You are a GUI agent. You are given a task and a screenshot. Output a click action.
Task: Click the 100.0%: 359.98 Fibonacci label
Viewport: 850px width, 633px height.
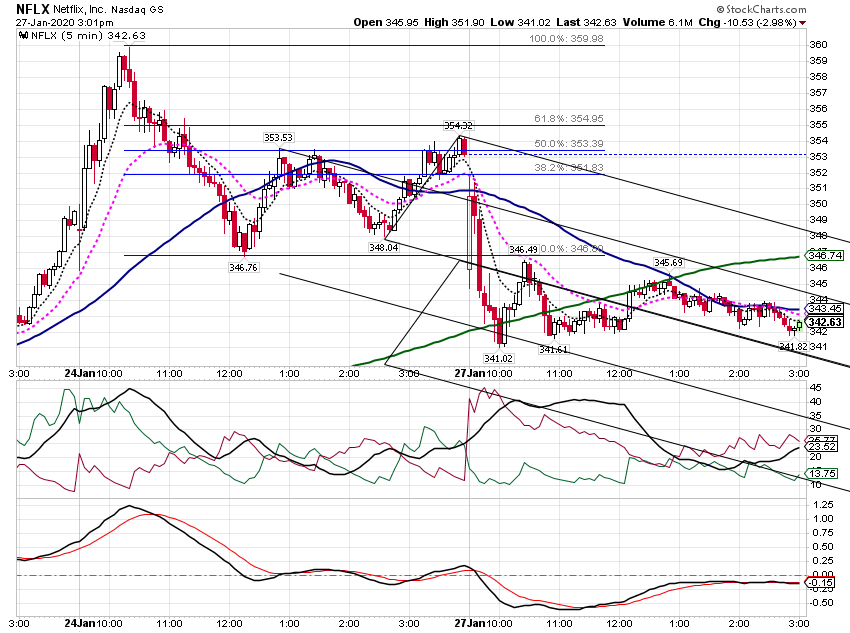coord(566,39)
